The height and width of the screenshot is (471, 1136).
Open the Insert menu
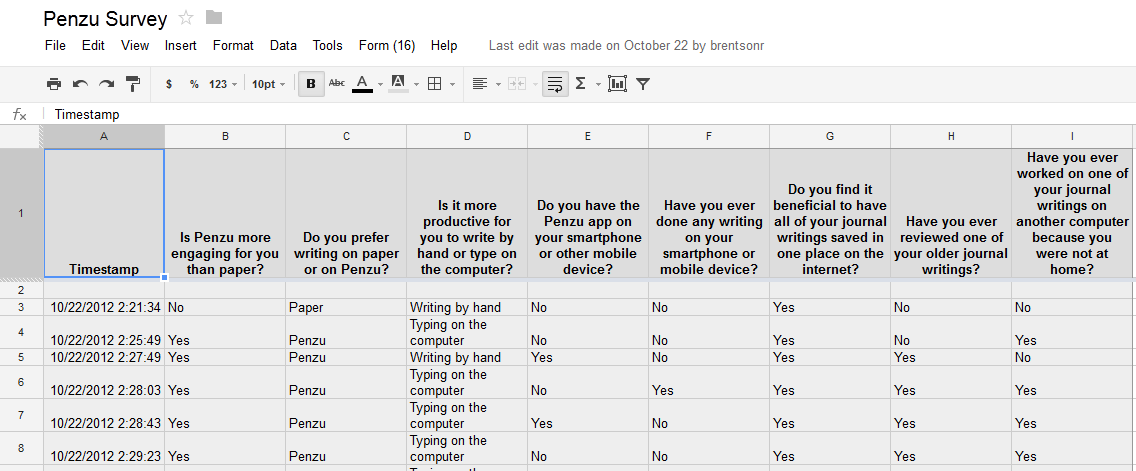coord(180,46)
